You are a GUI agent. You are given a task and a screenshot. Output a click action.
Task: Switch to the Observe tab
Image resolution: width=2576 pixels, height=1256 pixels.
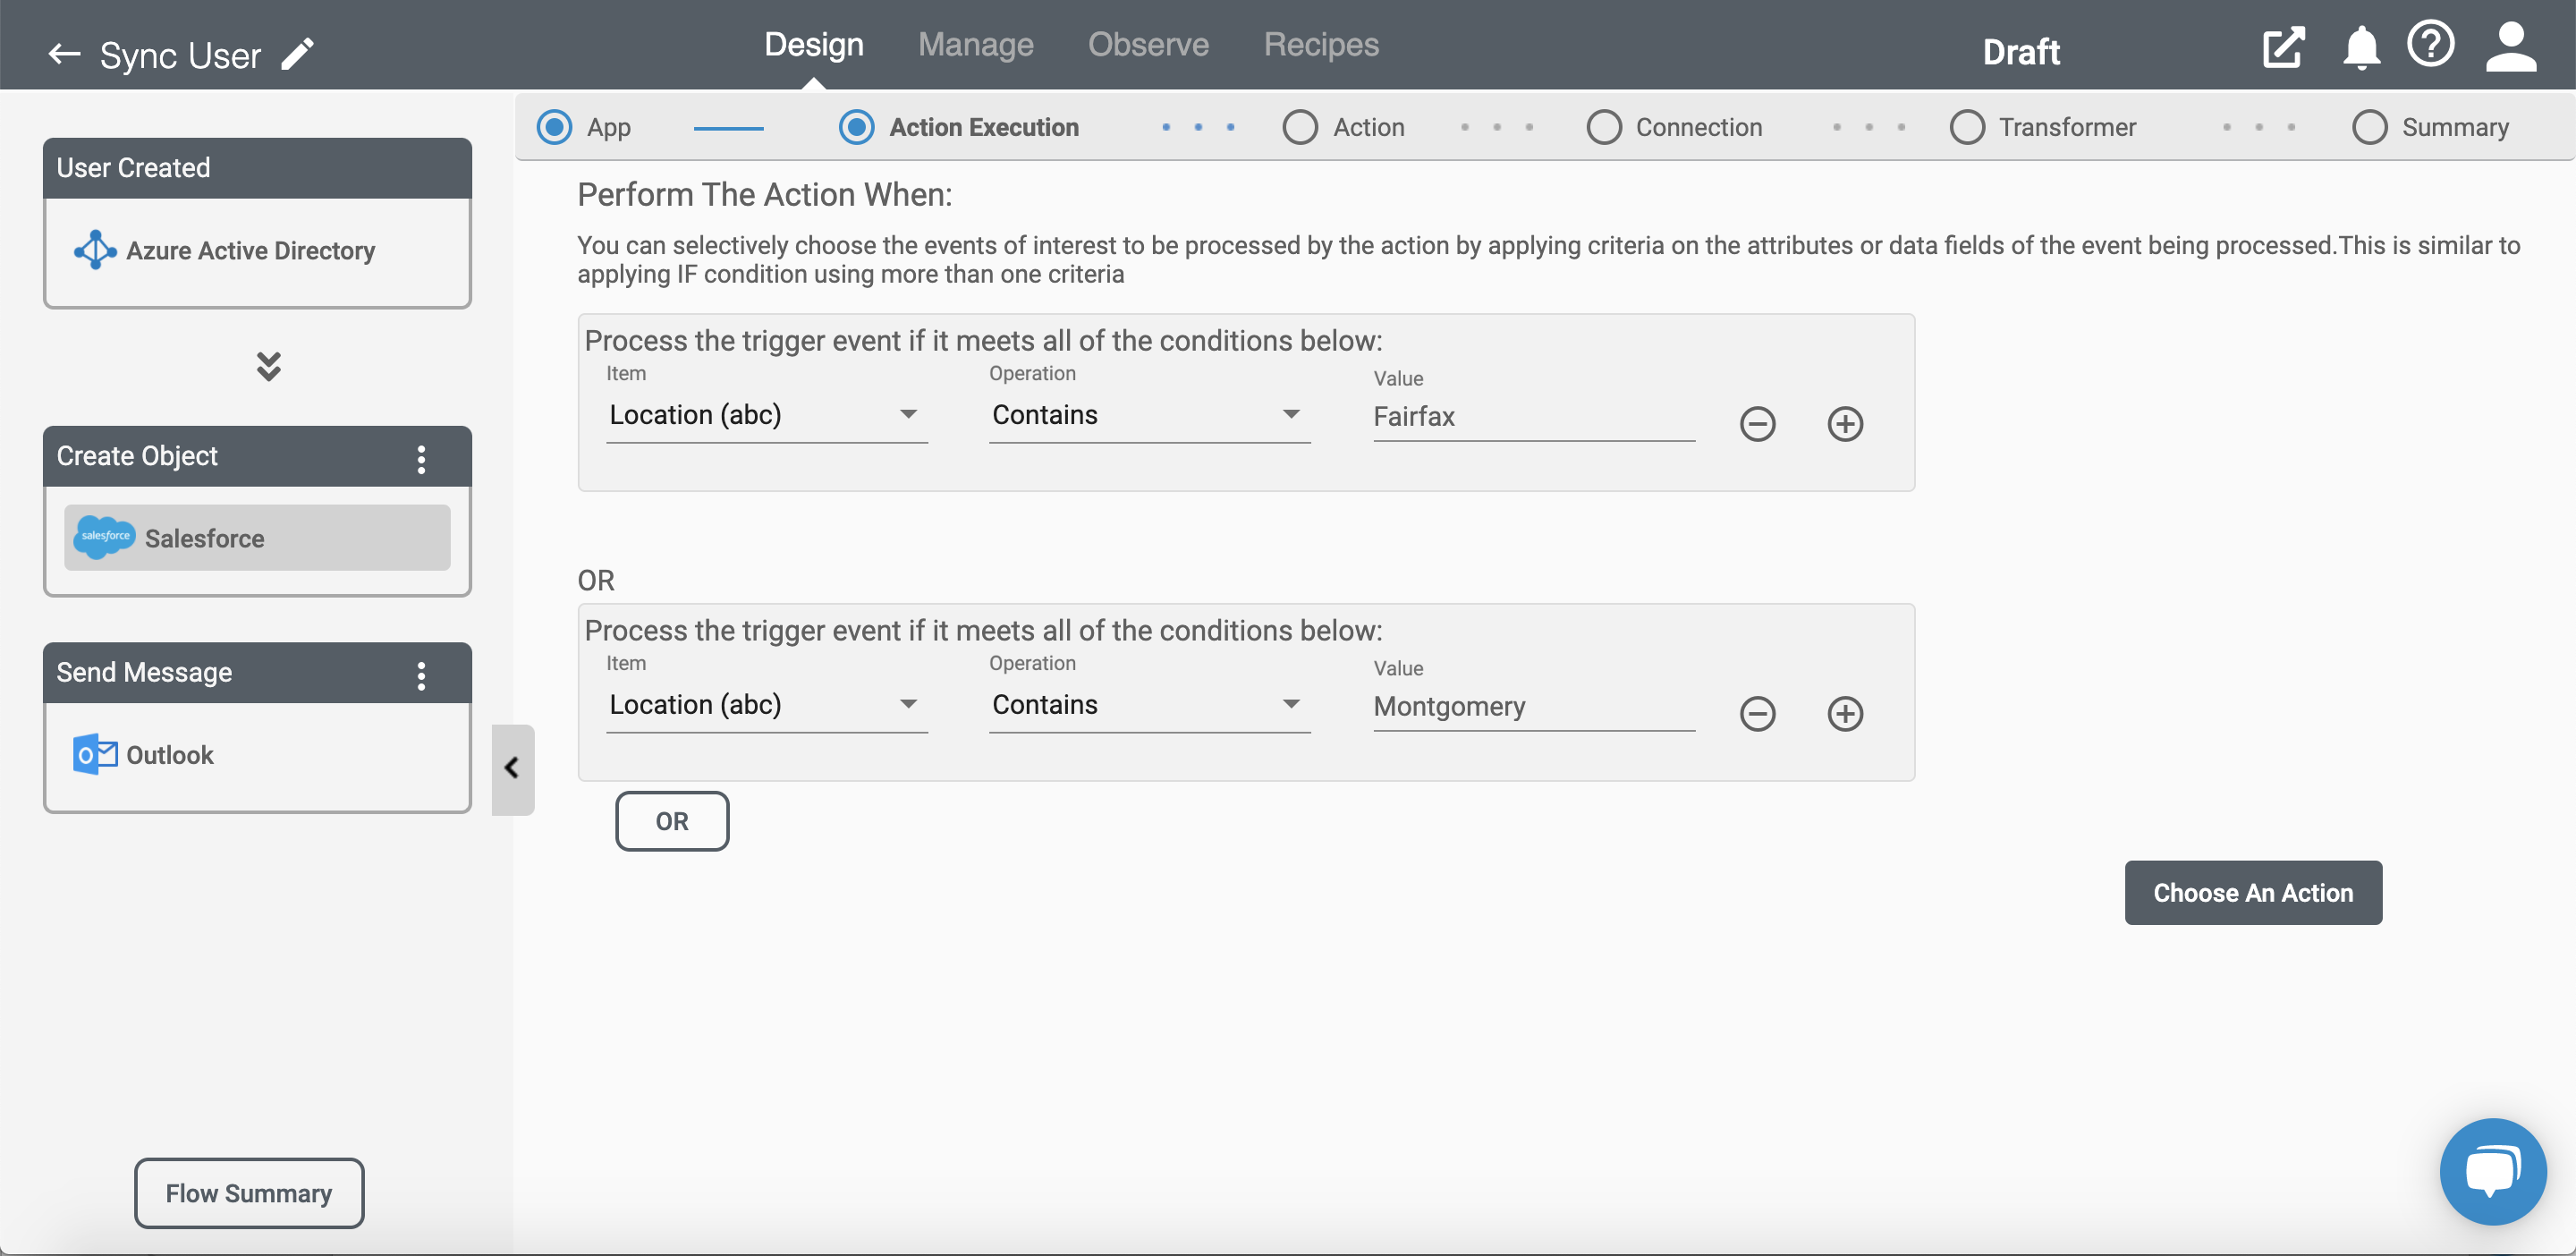pos(1148,44)
